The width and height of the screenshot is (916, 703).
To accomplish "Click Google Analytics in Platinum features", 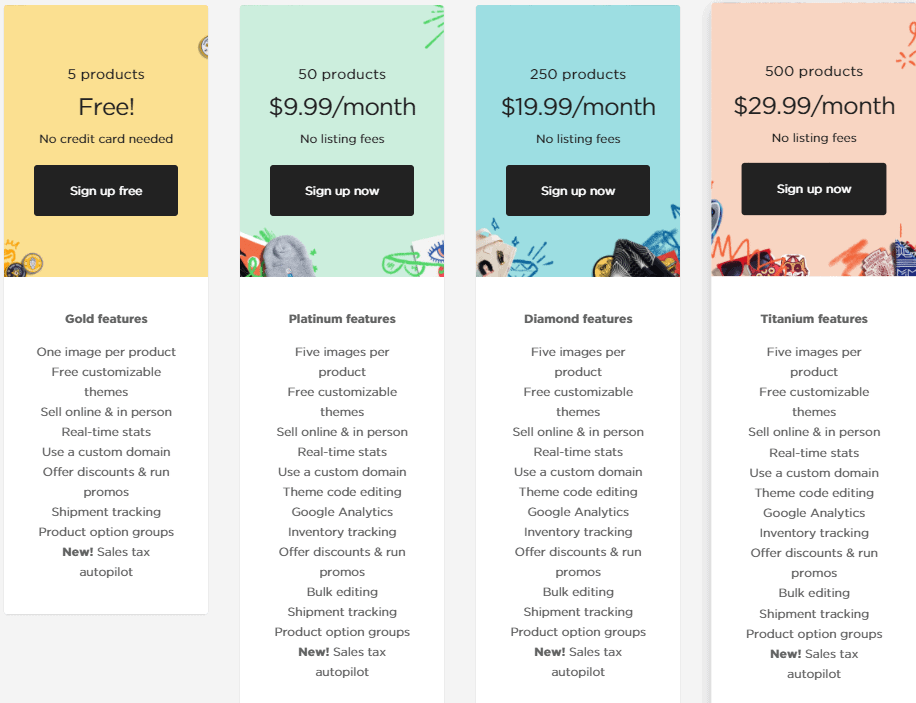I will coord(342,512).
